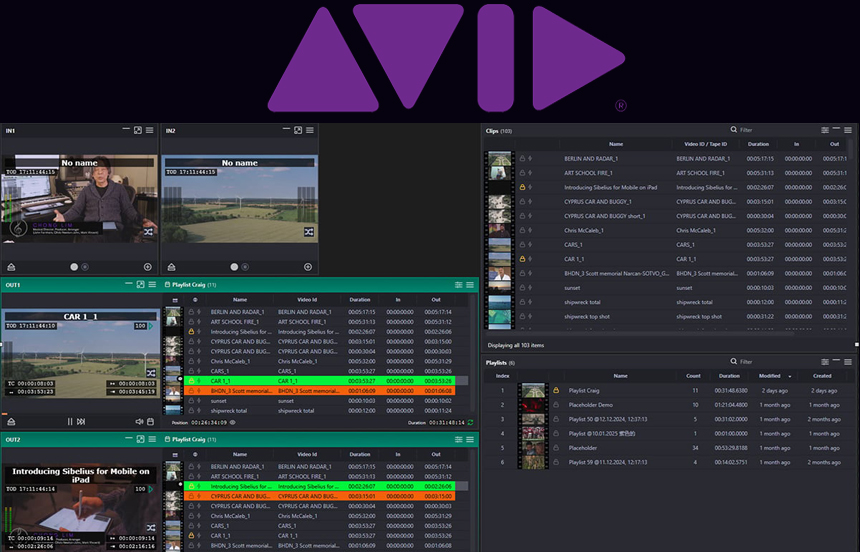Click the shuffle icon on IN1 video
860x552 pixels.
149,232
